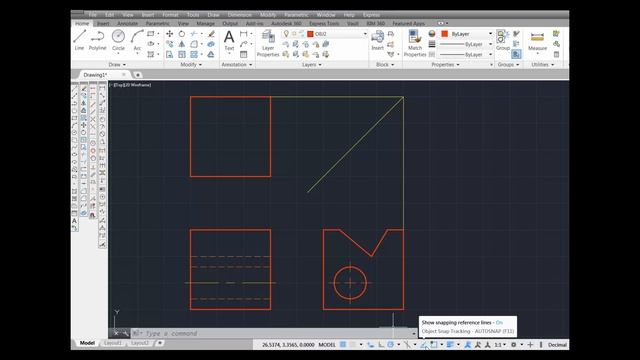This screenshot has width=640, height=360.
Task: Switch to the Annotate ribbon tab
Action: coord(127,24)
